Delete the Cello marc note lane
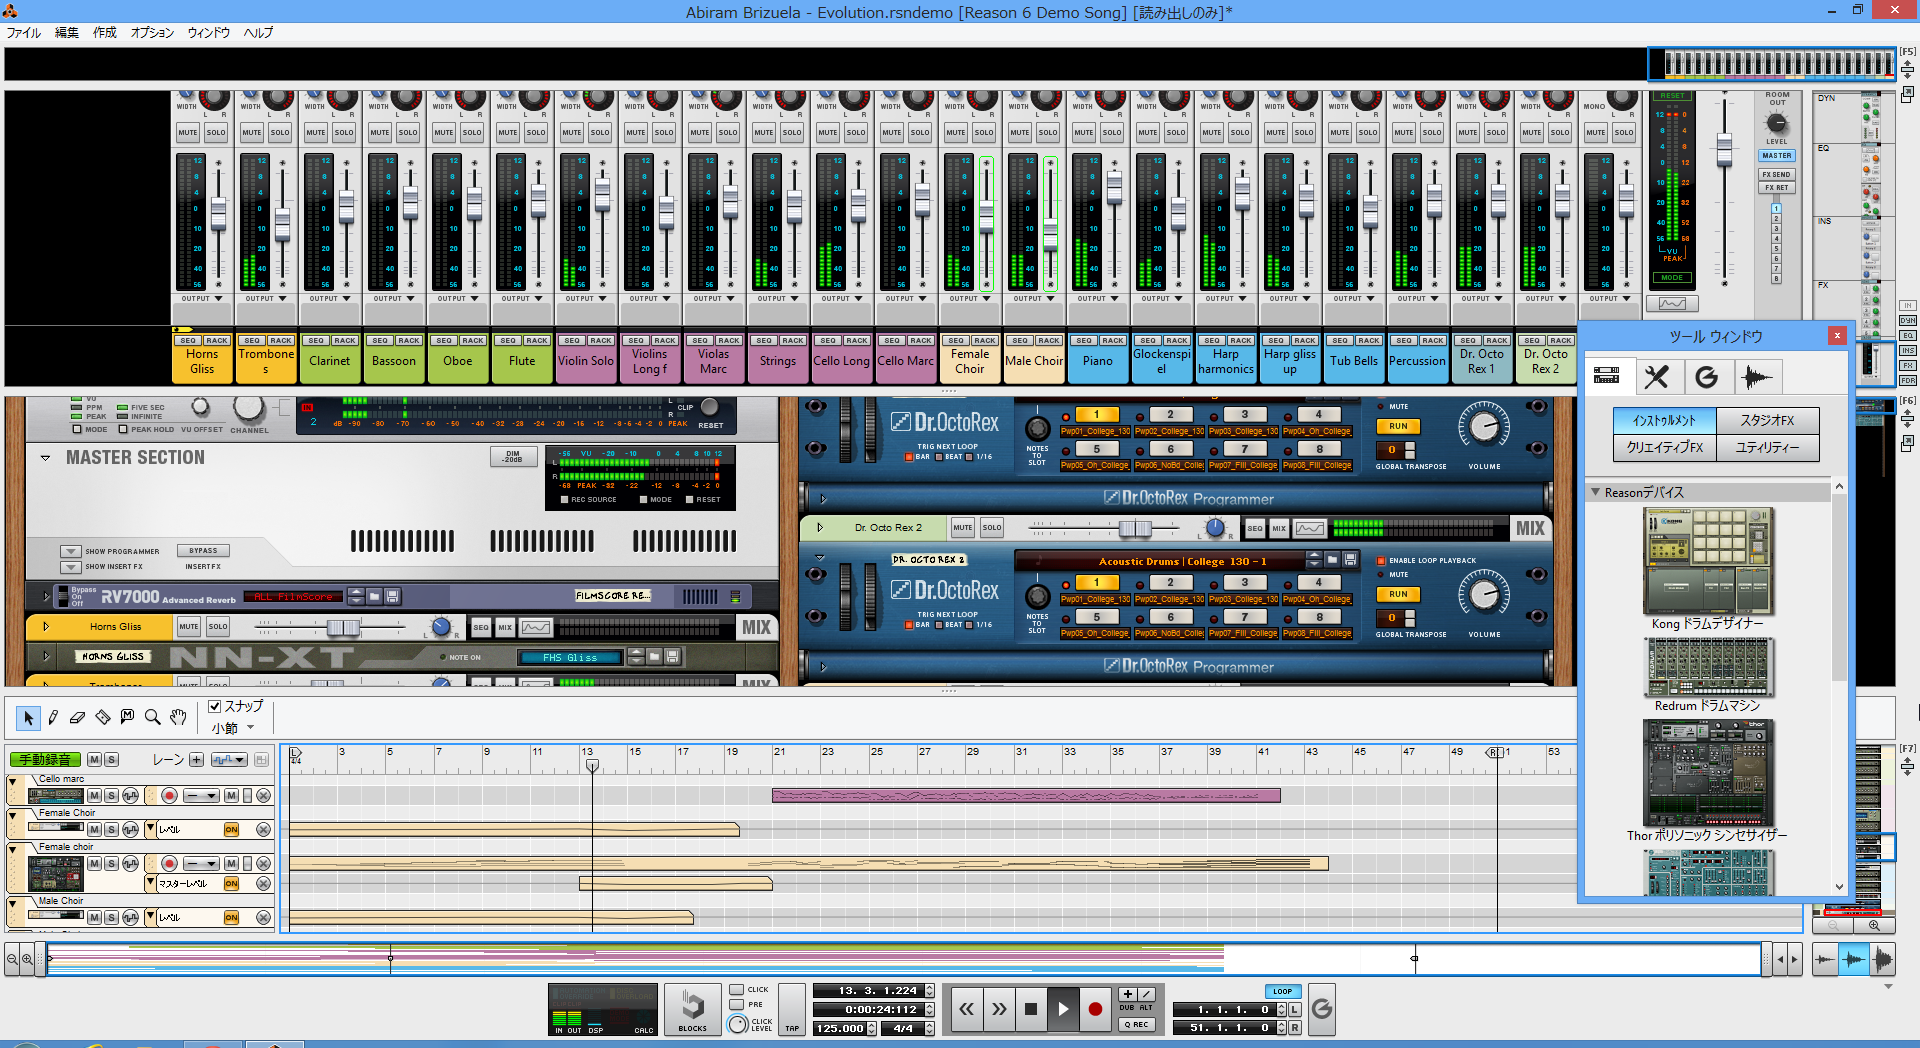Viewport: 1920px width, 1048px height. click(x=263, y=796)
